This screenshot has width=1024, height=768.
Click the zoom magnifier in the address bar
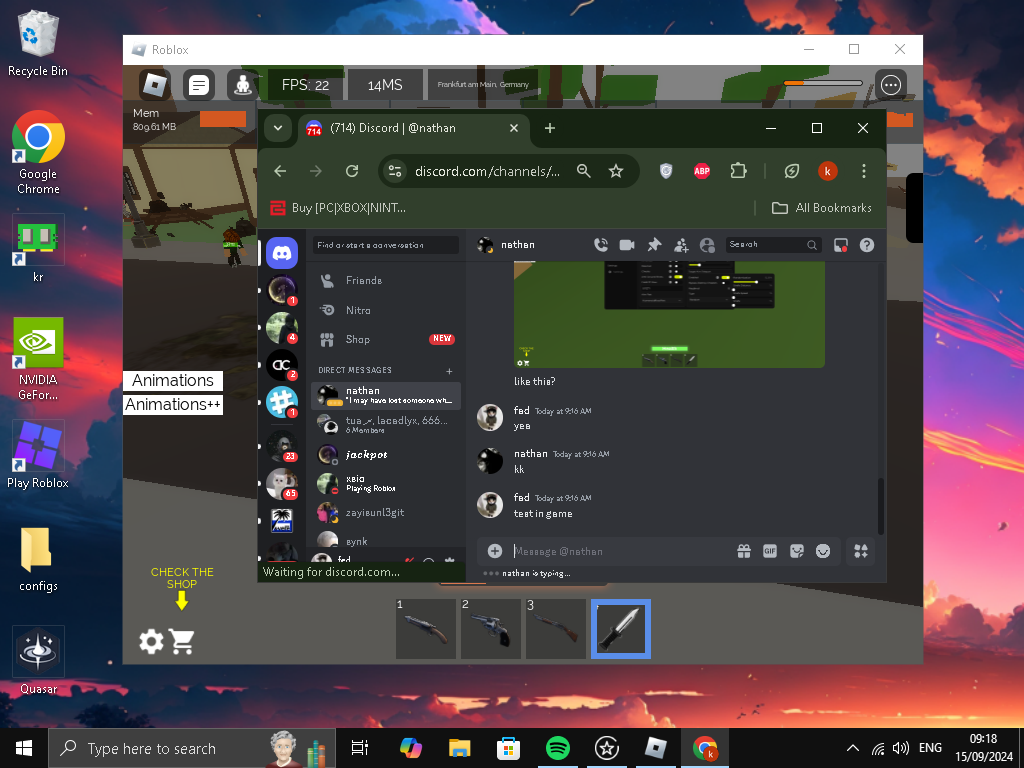pos(584,171)
